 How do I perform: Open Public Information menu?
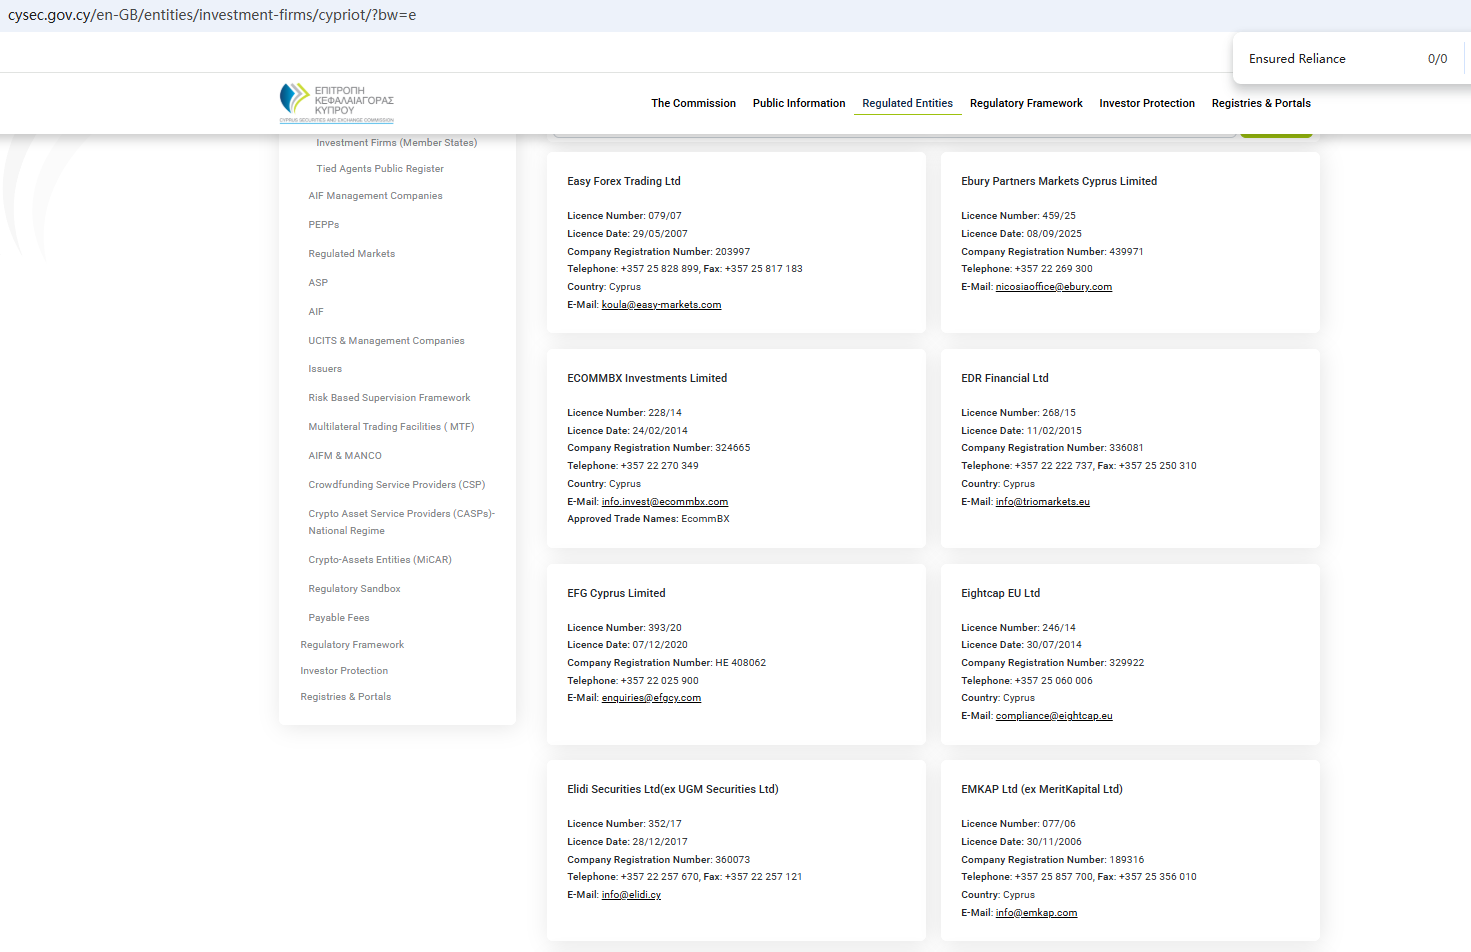(798, 103)
